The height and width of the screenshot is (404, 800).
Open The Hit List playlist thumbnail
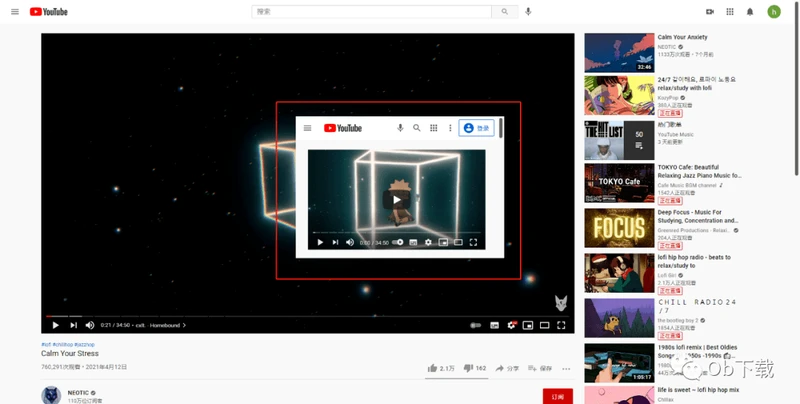point(619,140)
